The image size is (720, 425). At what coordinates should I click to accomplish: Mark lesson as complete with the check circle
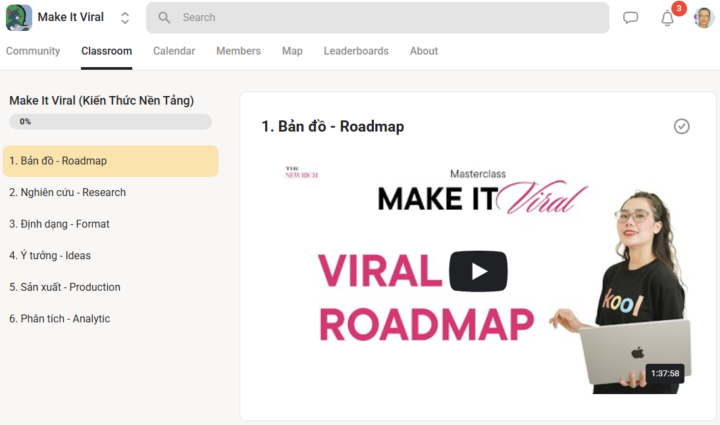[681, 126]
